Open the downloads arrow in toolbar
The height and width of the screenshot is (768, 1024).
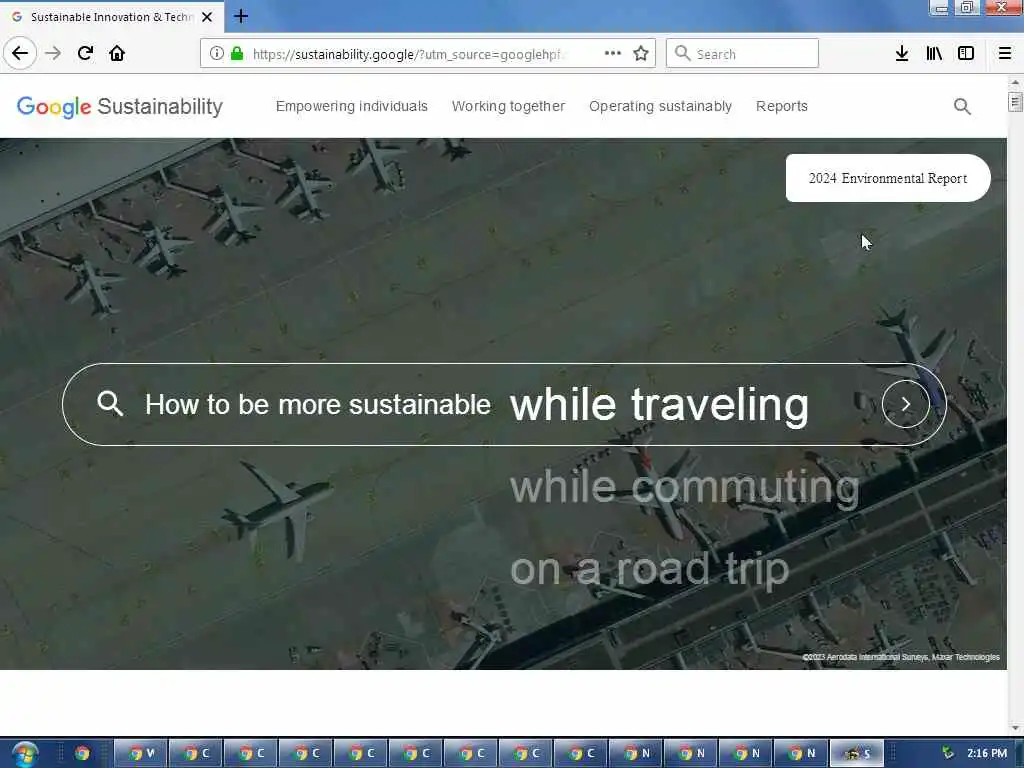pos(902,53)
